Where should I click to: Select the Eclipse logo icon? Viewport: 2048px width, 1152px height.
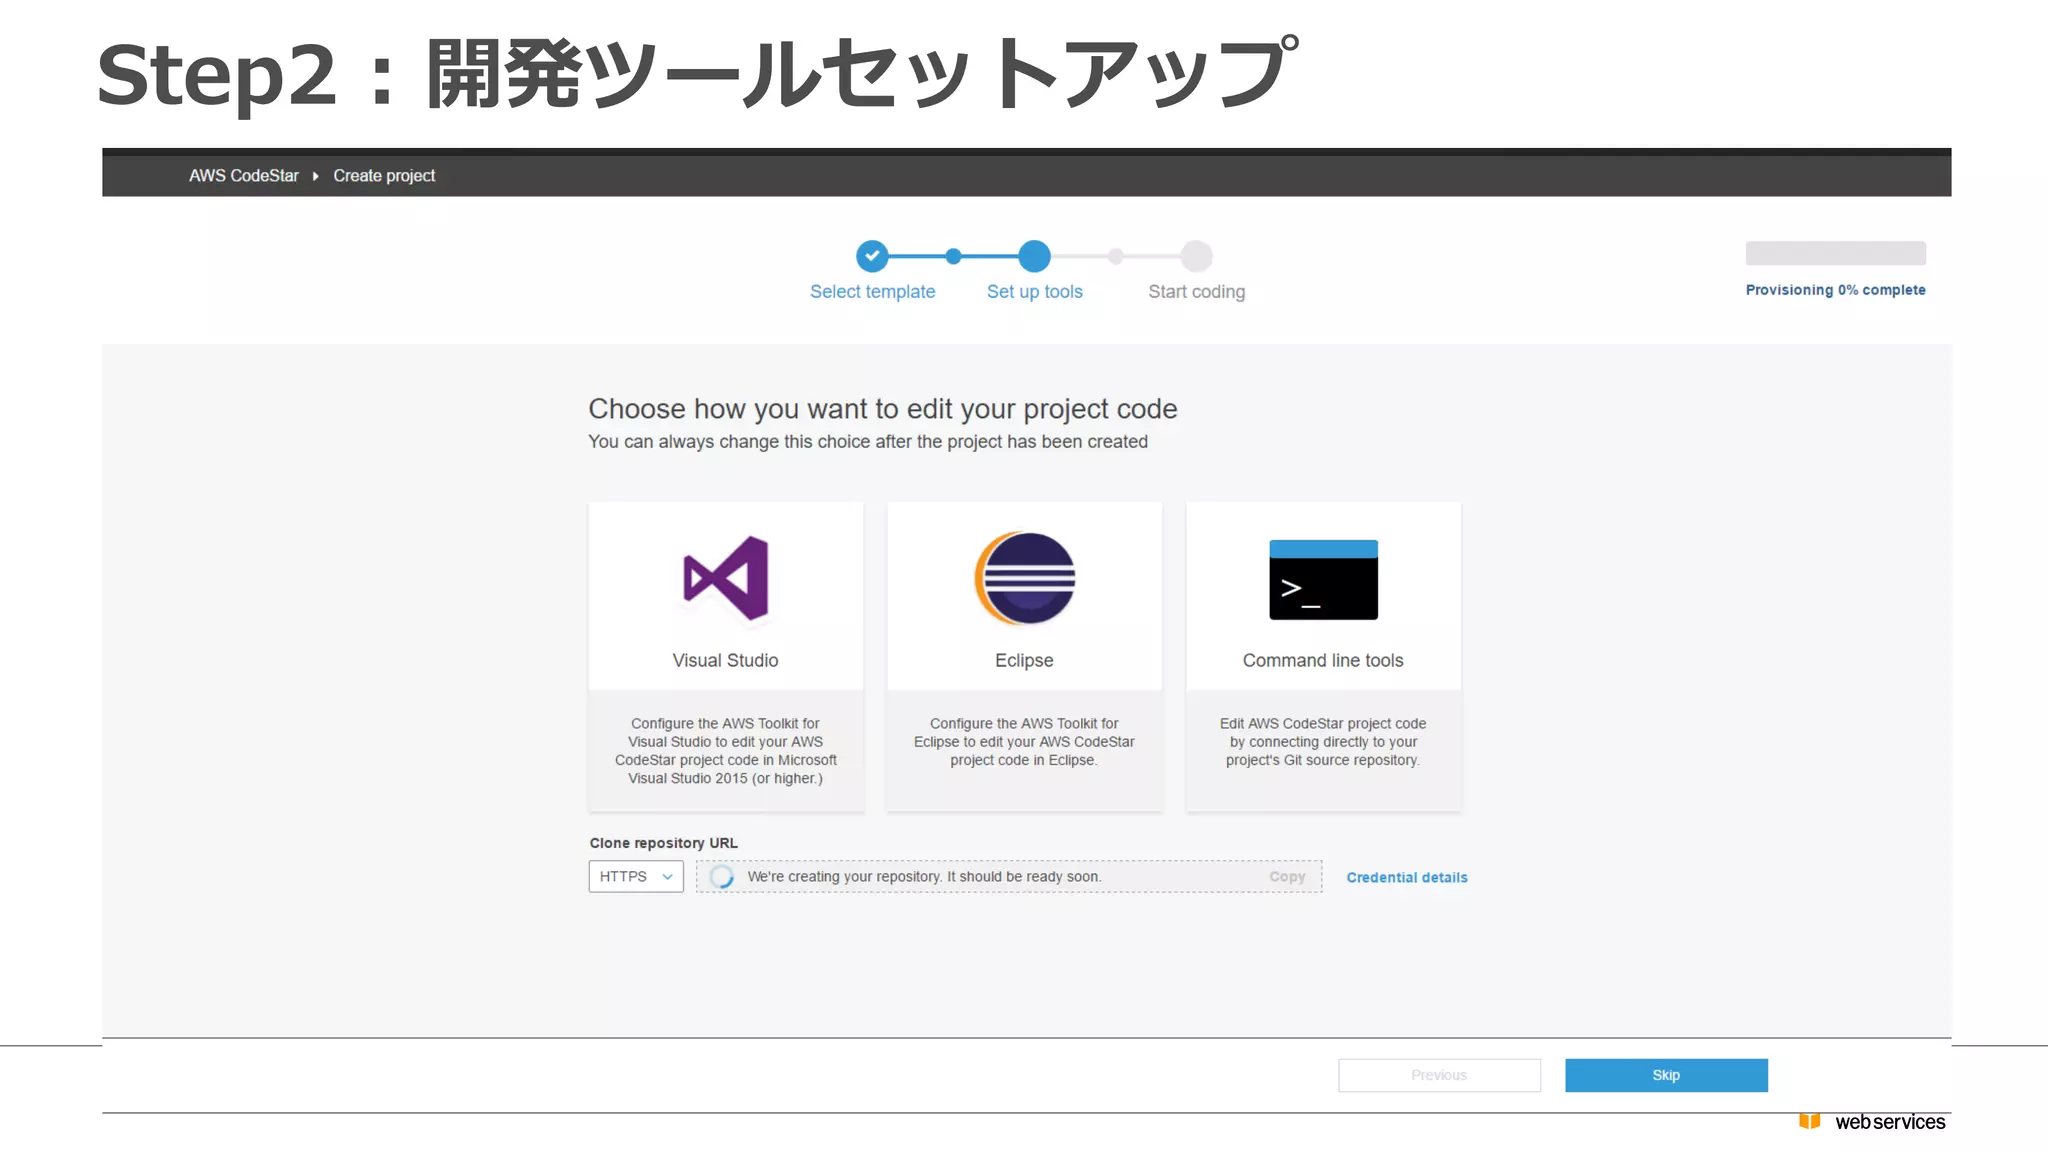tap(1025, 578)
